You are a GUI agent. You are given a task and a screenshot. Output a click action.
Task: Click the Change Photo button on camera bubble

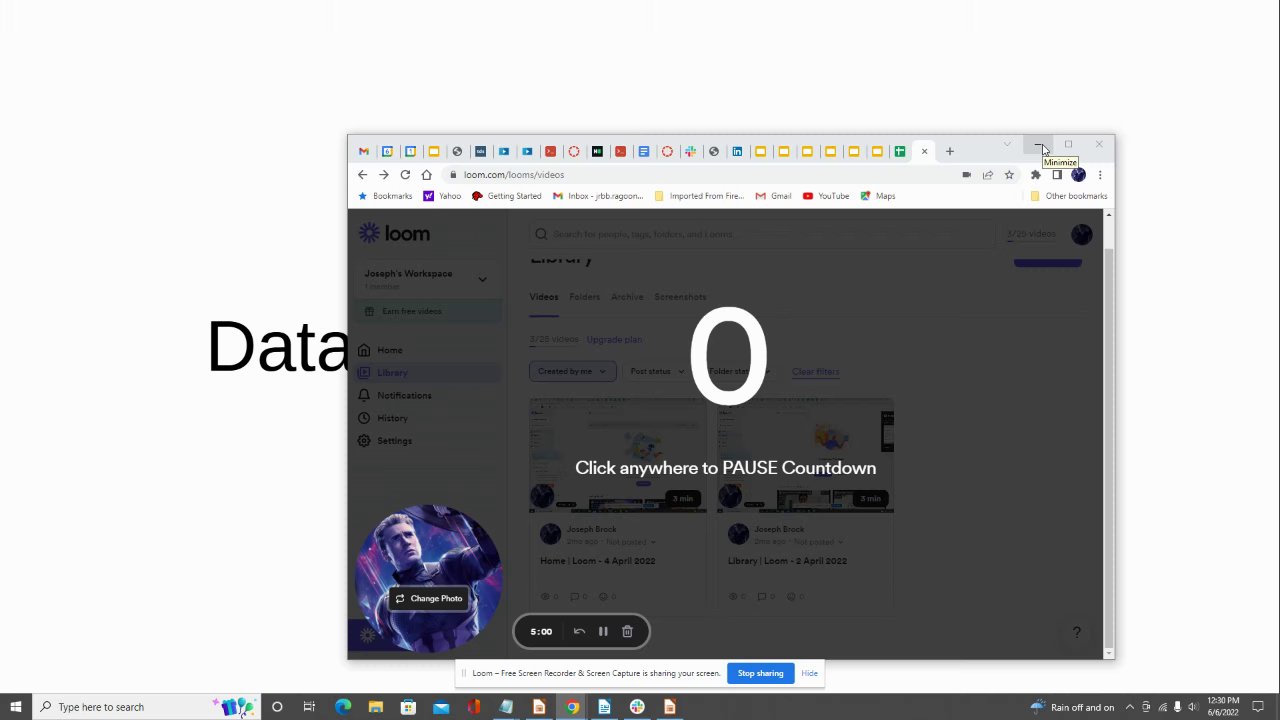(429, 598)
